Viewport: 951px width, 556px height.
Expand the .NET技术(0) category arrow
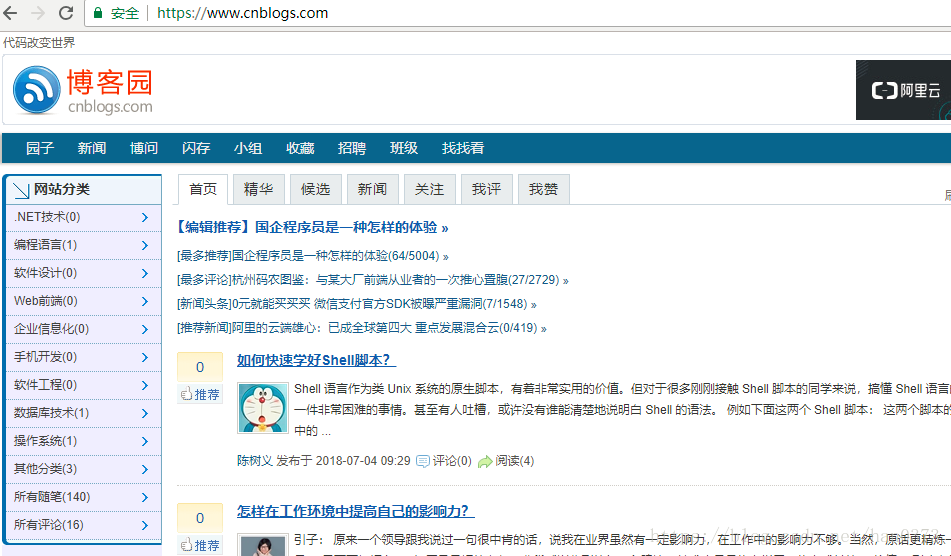[x=144, y=217]
